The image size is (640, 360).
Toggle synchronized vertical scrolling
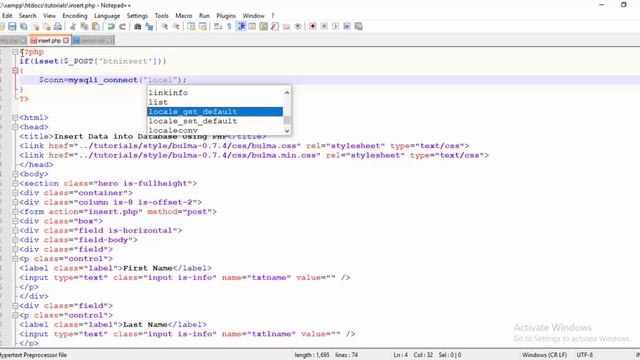[191, 27]
